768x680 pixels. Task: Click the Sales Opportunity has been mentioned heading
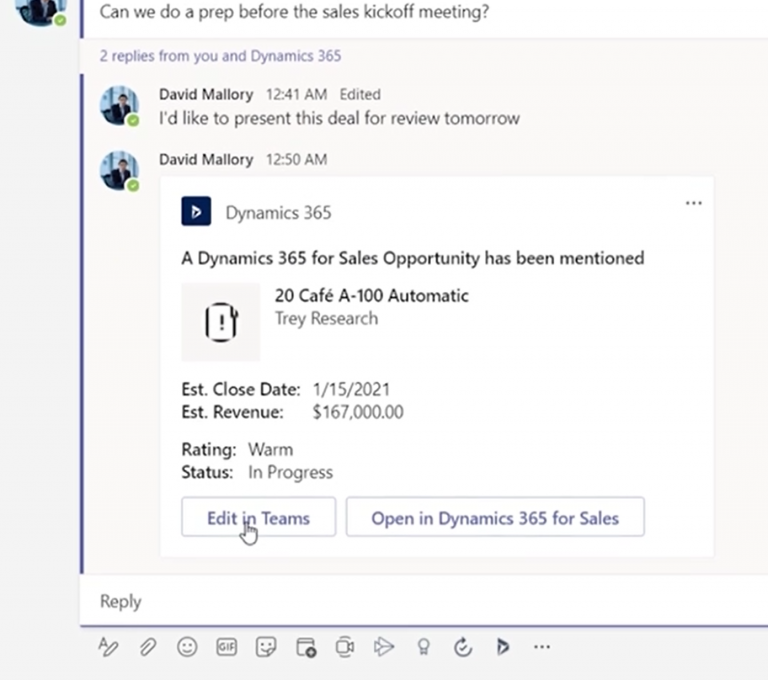[412, 258]
